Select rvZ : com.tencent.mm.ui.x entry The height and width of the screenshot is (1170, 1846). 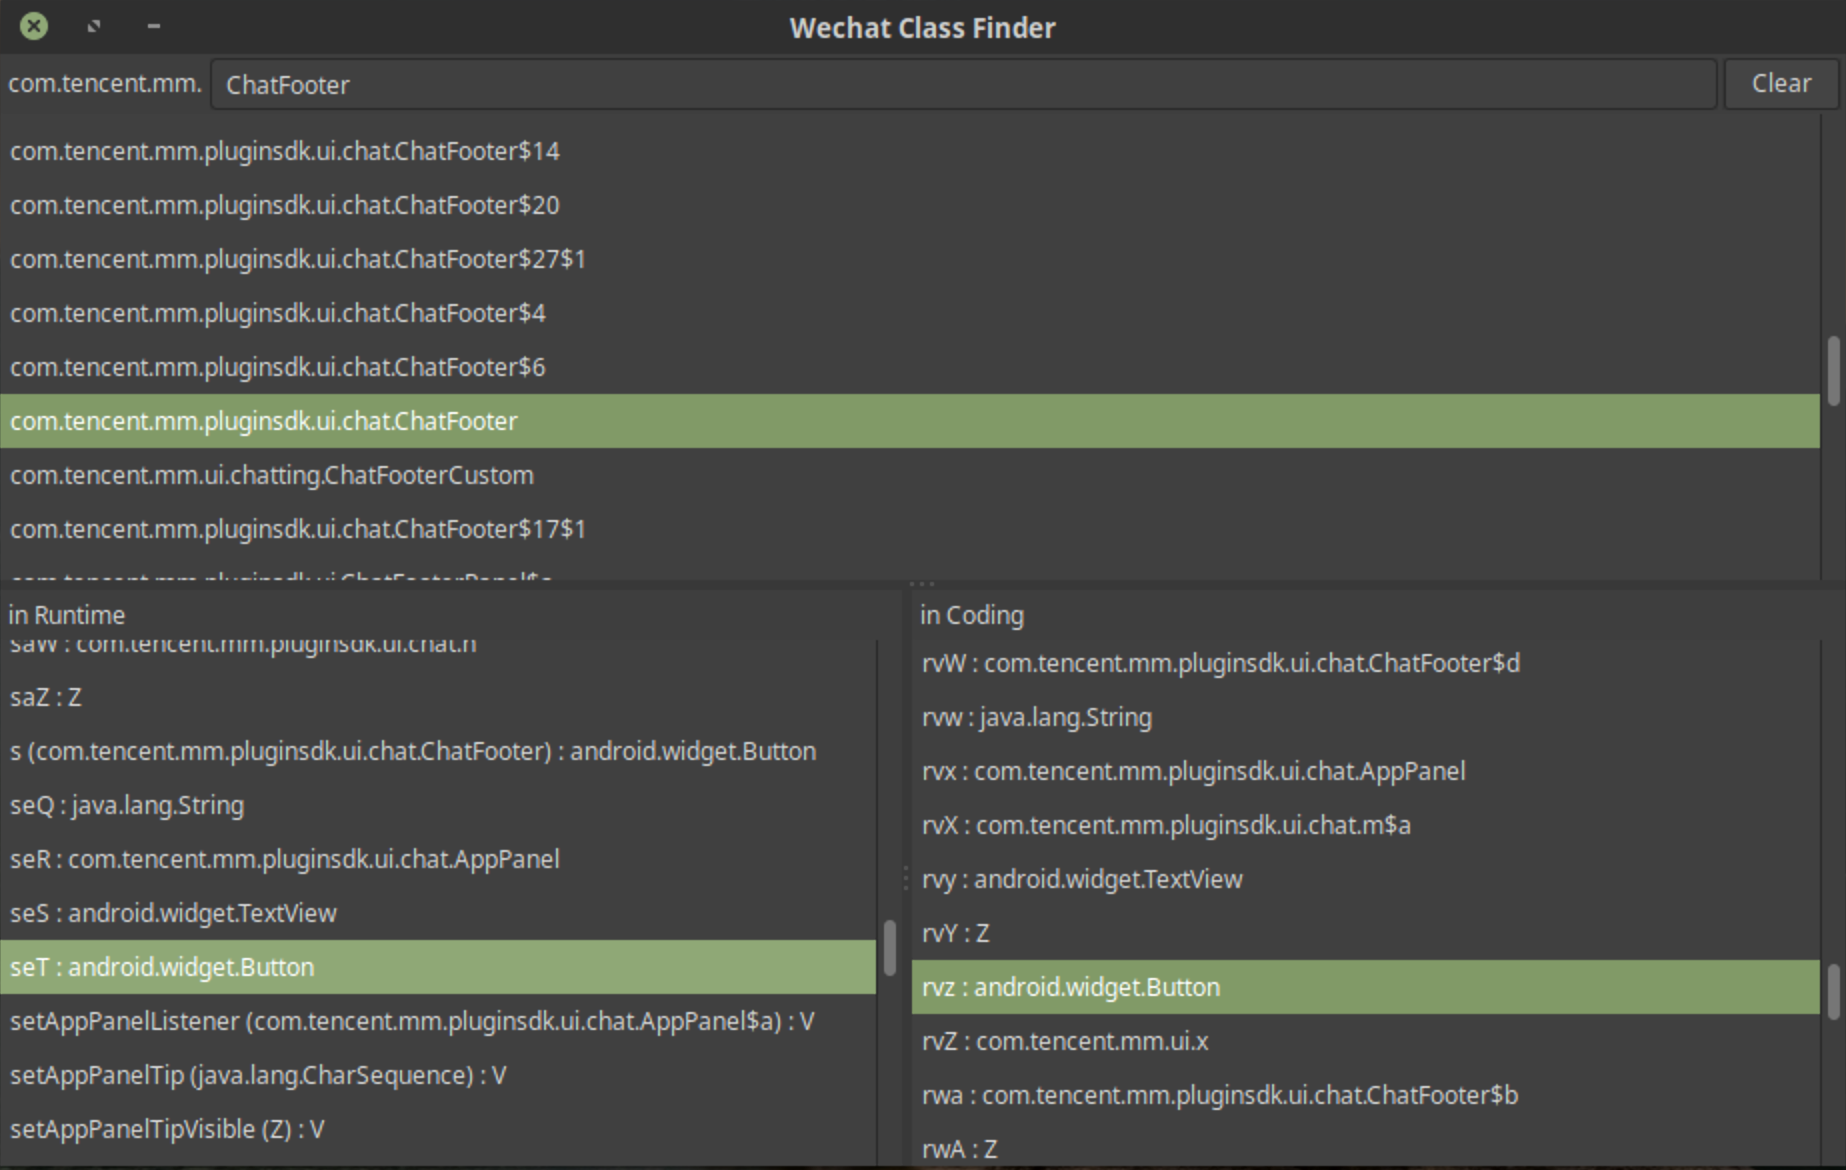(1065, 1041)
